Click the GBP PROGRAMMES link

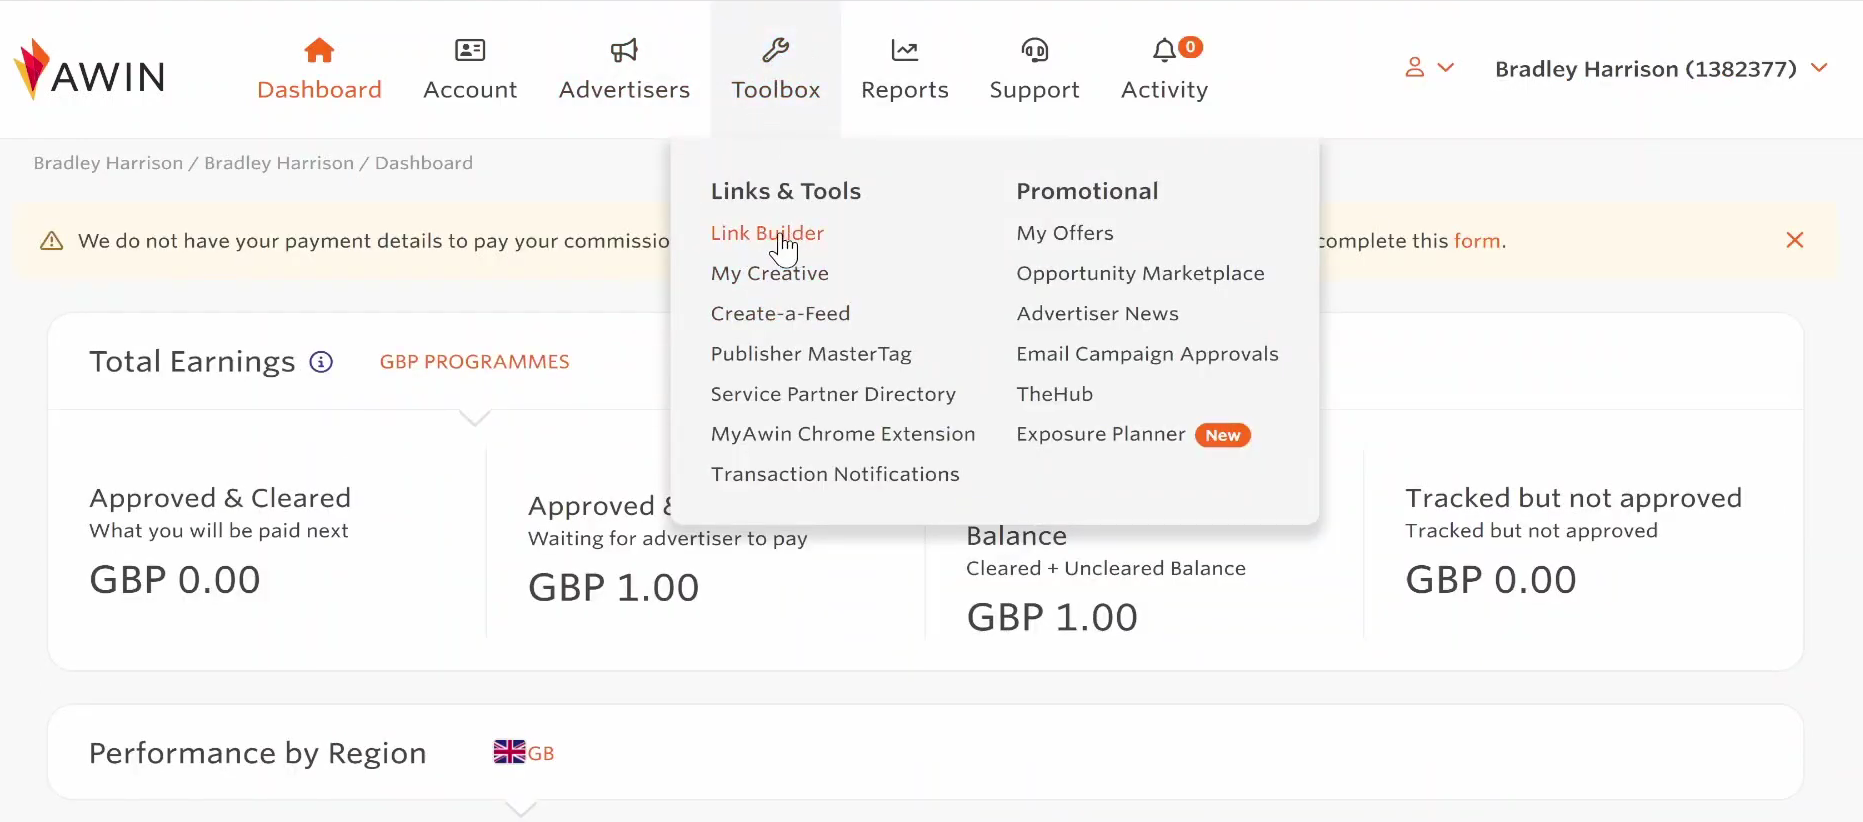coord(475,362)
